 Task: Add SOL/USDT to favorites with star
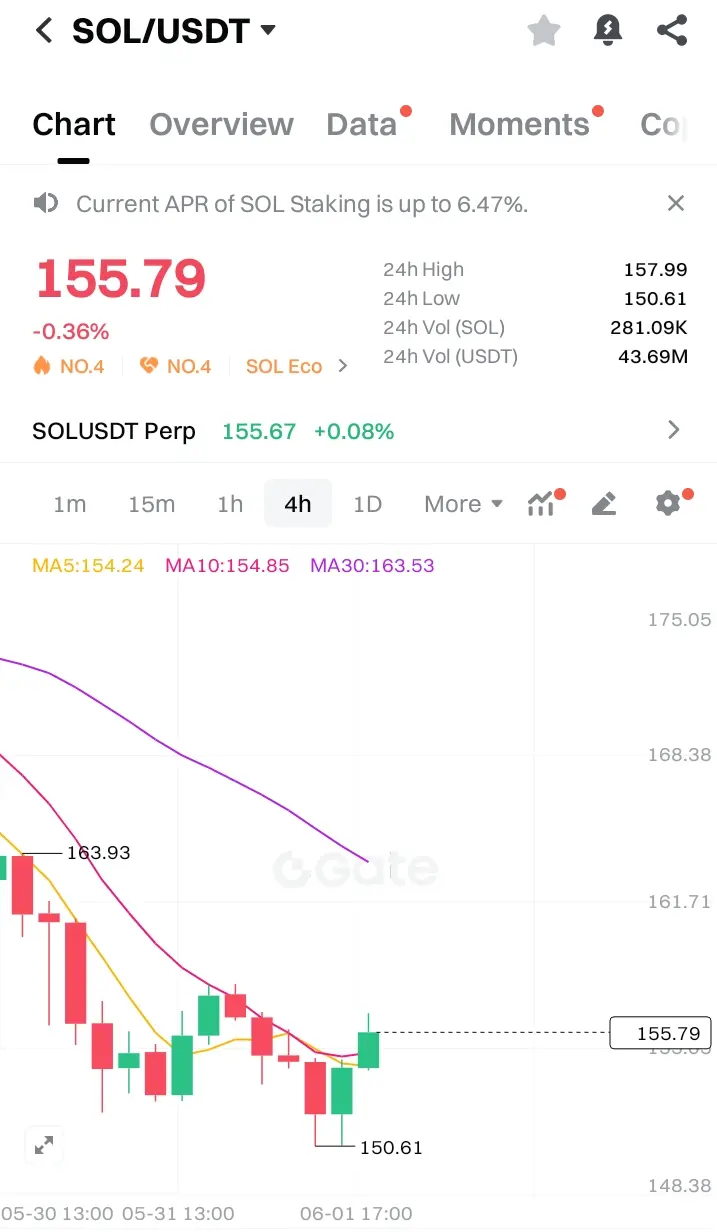pyautogui.click(x=544, y=31)
